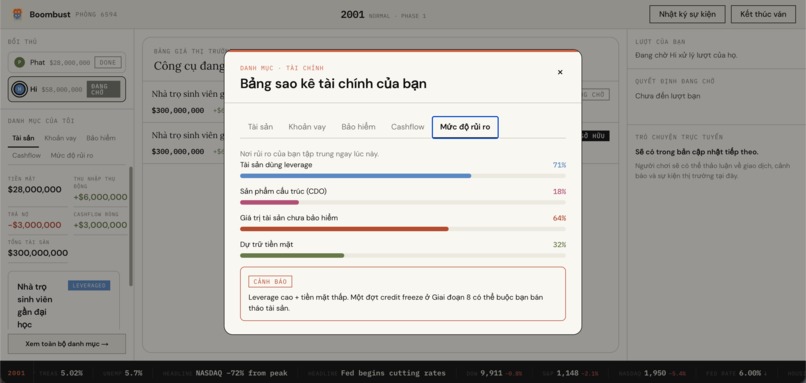Image resolution: width=806 pixels, height=383 pixels.
Task: Click the Bảng sao kê tài chính của bạn title
Action: coord(333,83)
